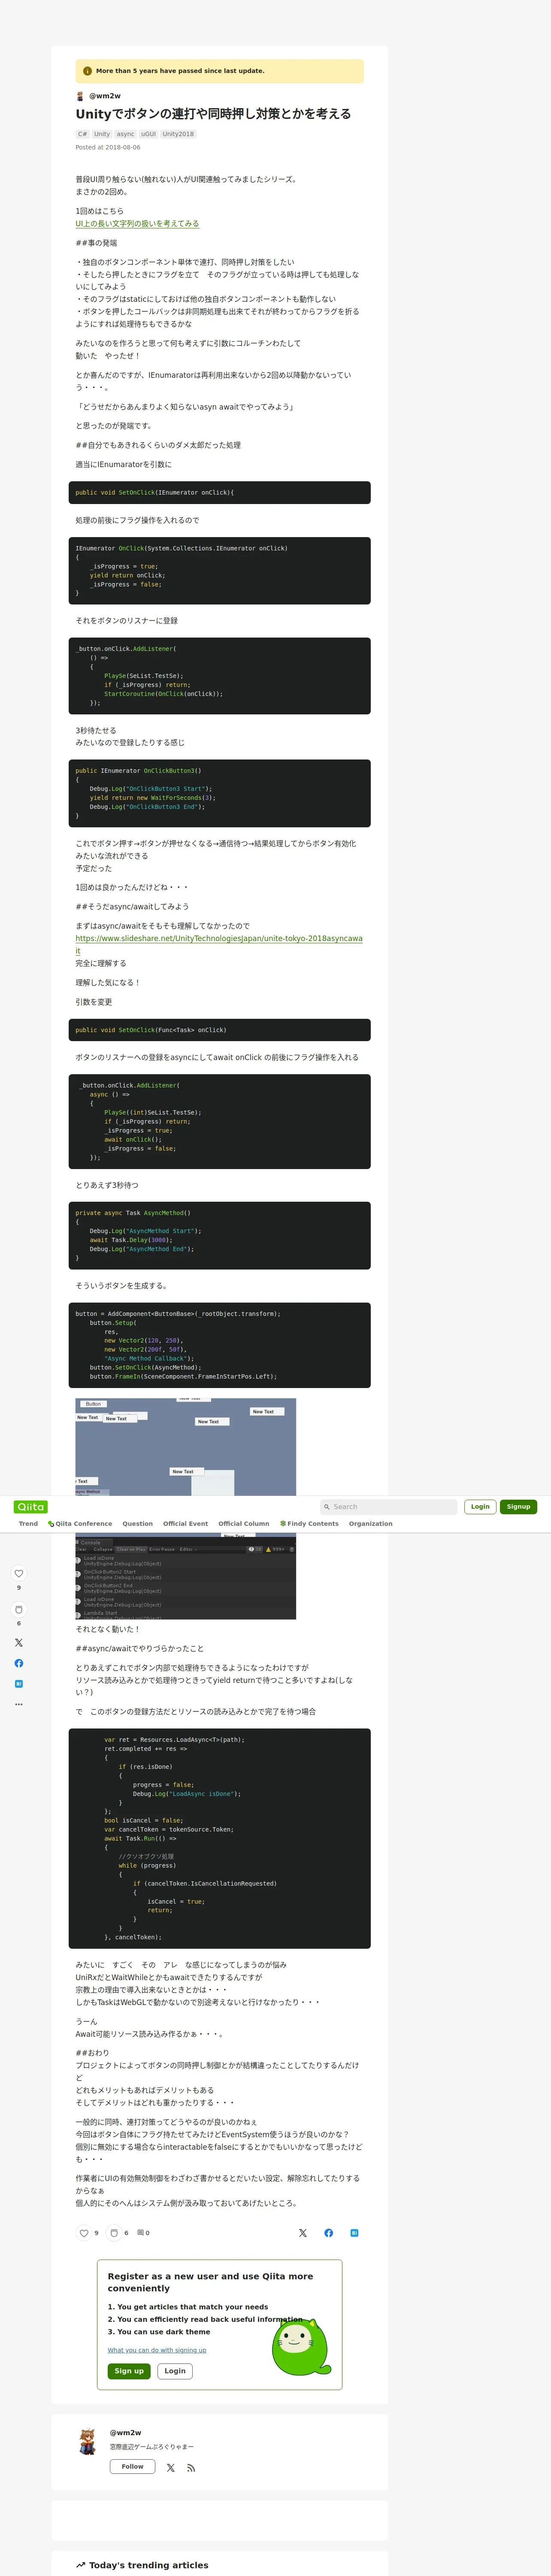
Task: Click the Unity tag
Action: (x=102, y=134)
